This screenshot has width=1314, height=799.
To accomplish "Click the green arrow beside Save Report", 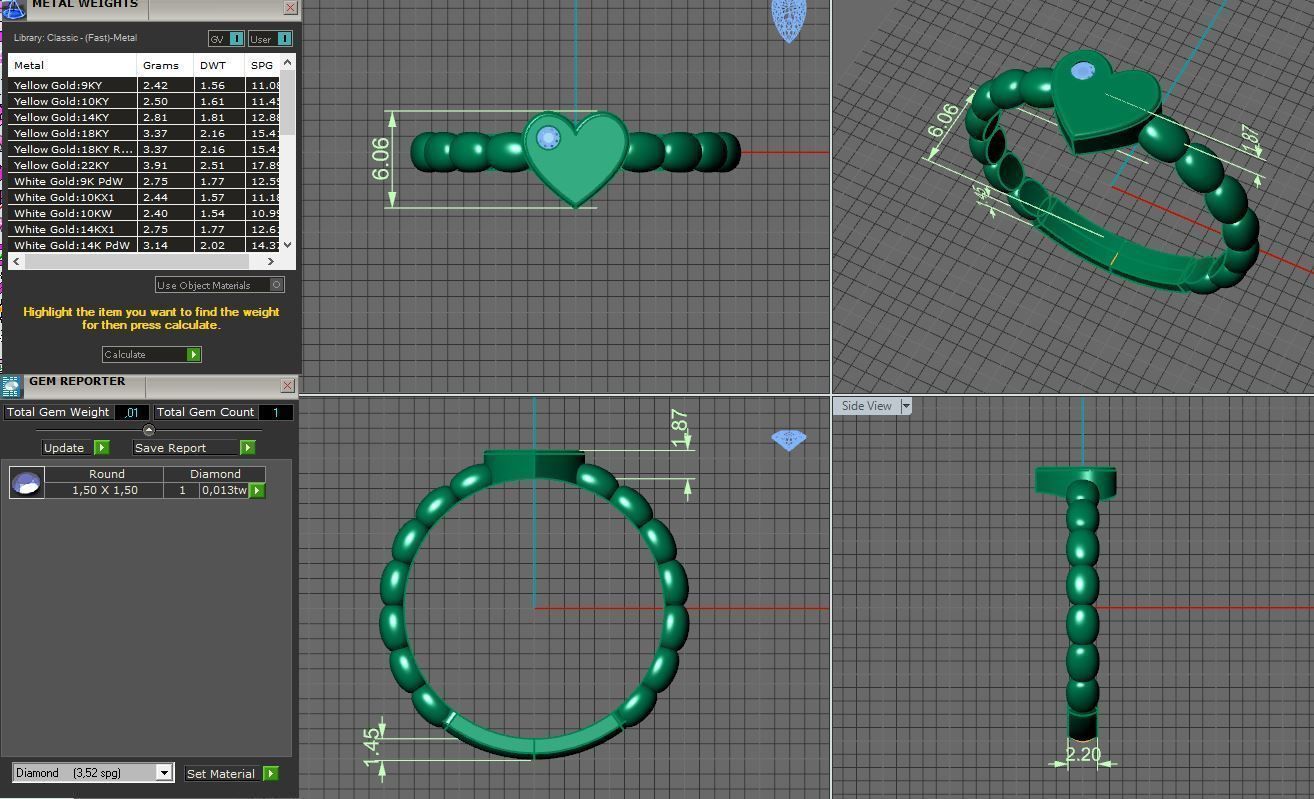I will point(247,448).
